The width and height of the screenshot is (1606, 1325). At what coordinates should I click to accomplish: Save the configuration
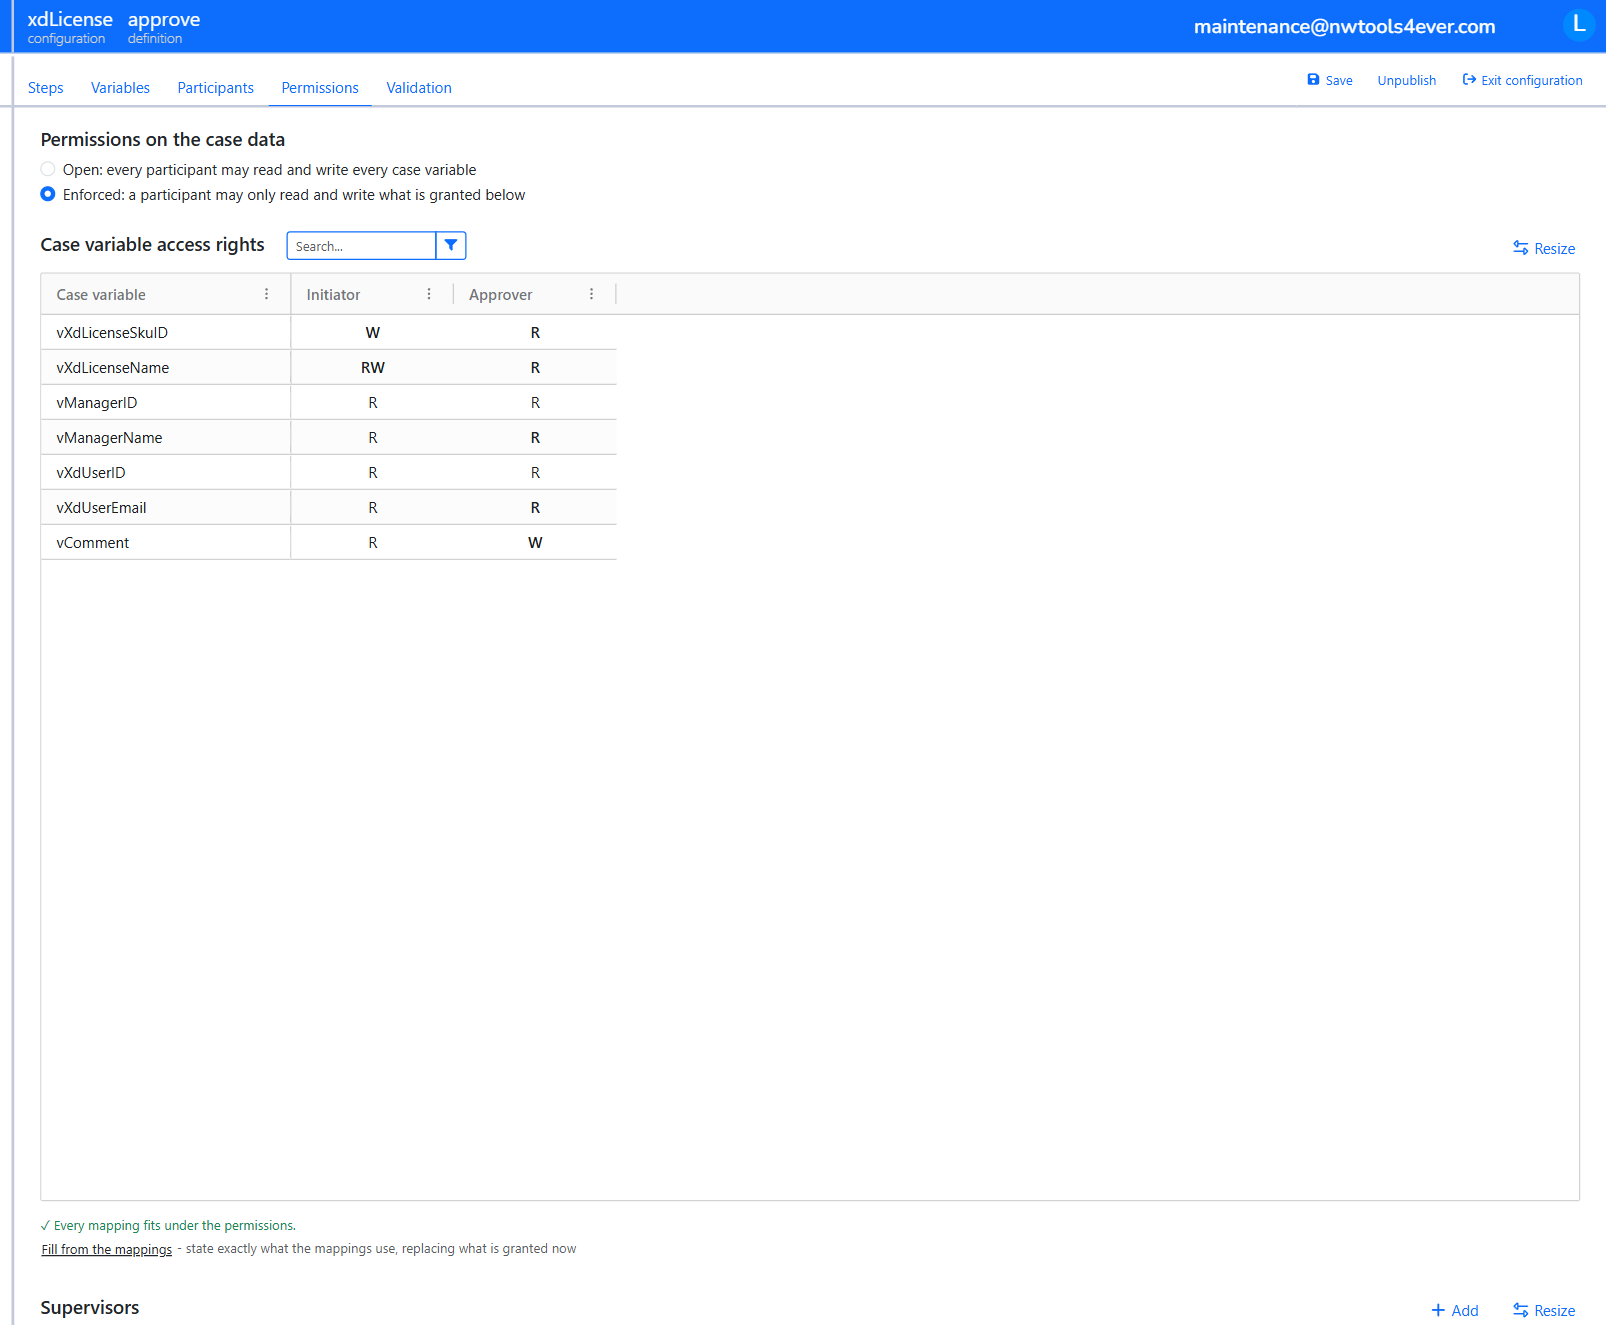pos(1330,80)
